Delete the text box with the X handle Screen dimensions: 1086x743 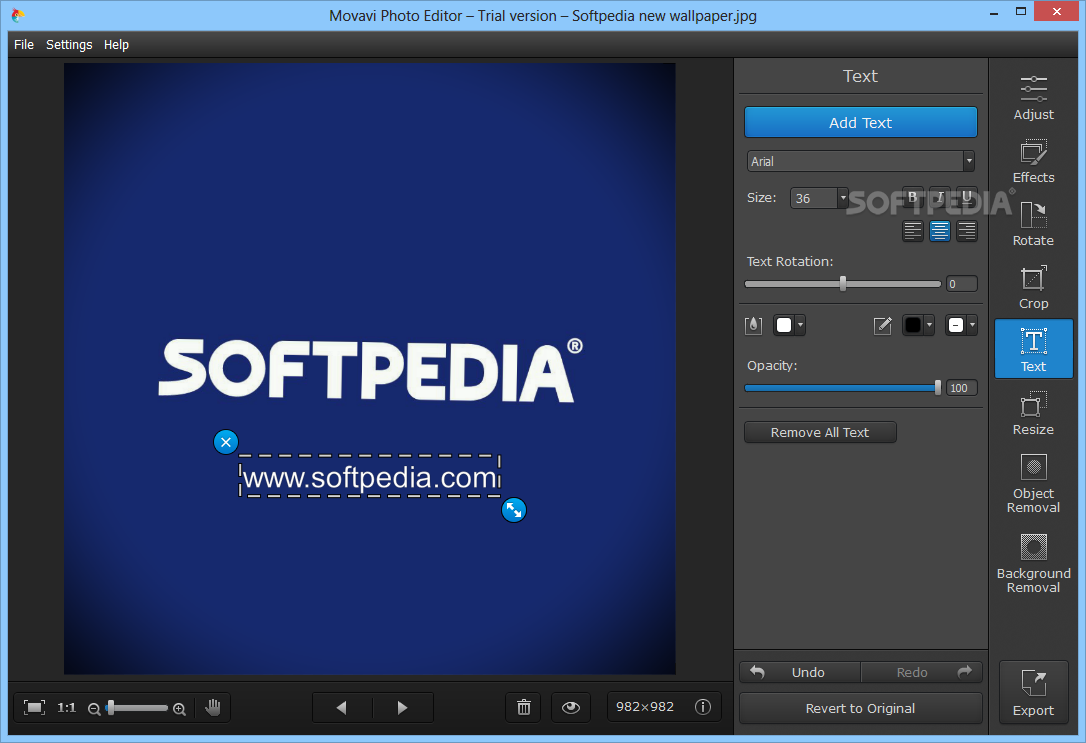[x=226, y=442]
